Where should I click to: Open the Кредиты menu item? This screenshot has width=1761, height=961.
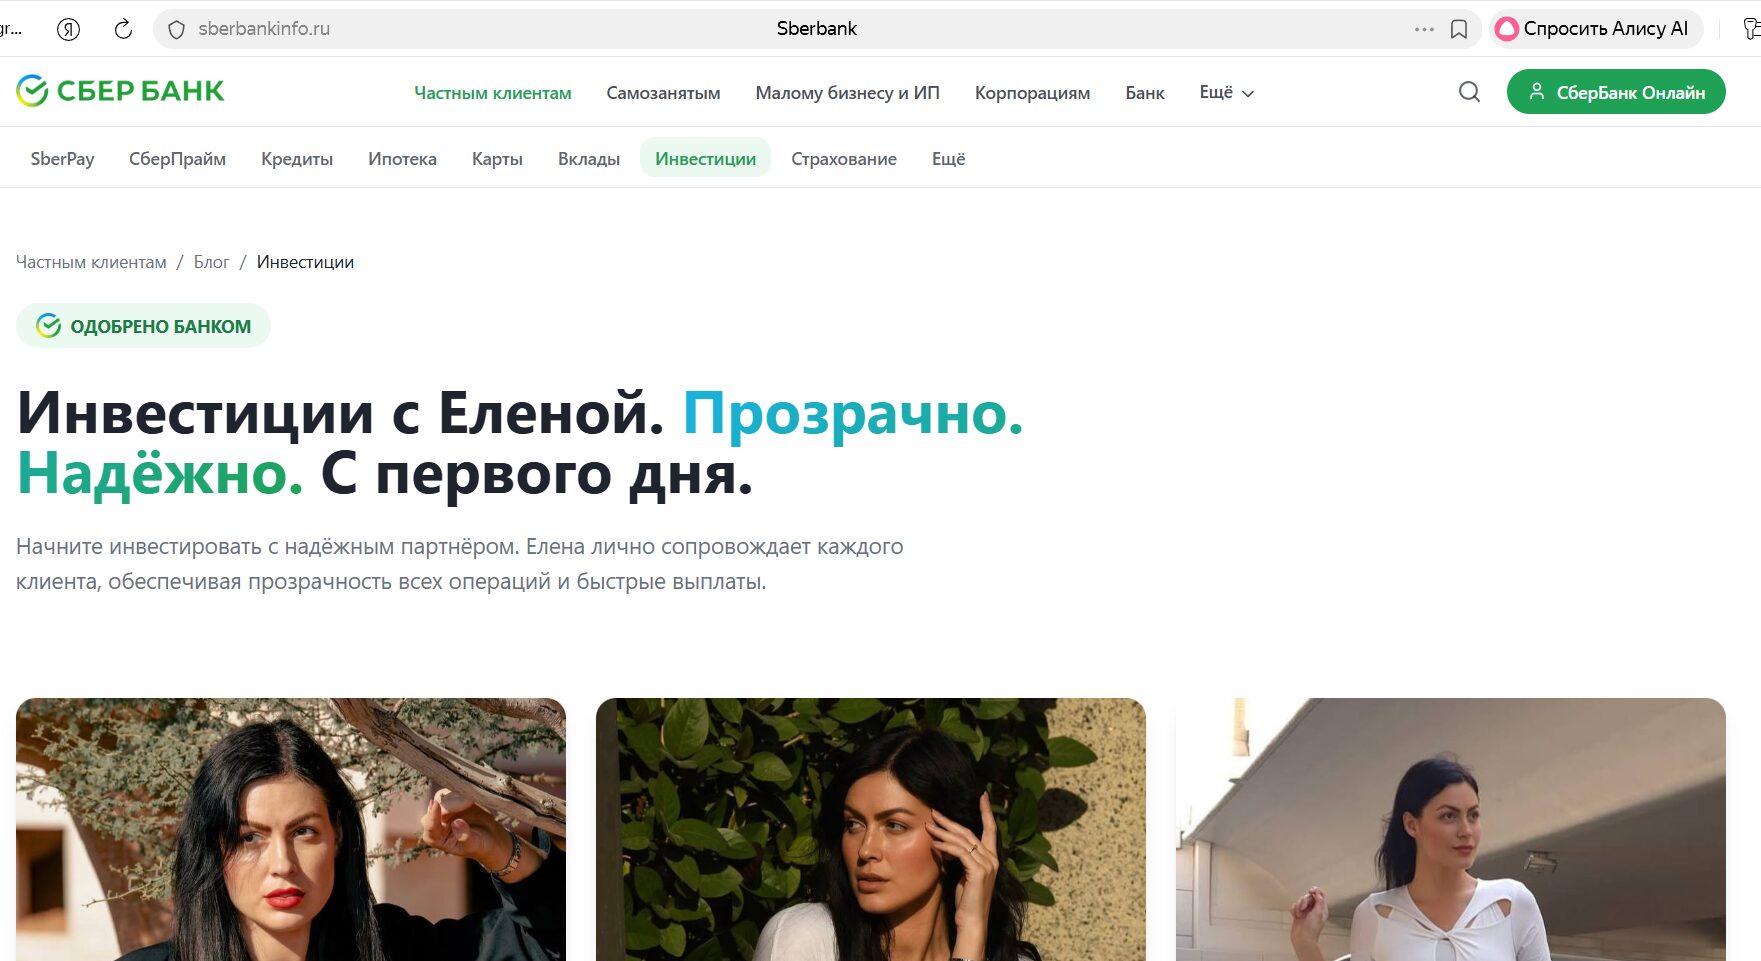tap(297, 159)
